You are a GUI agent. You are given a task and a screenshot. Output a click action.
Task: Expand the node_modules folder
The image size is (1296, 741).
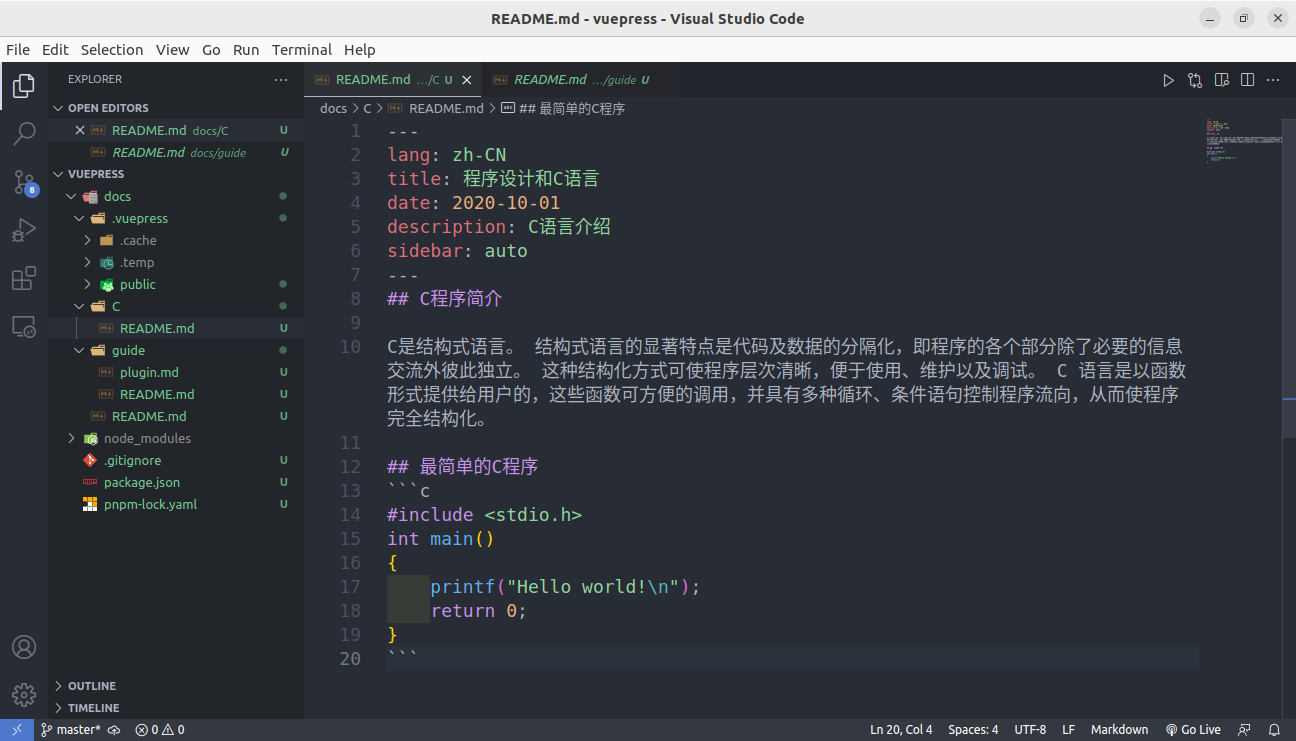click(x=71, y=438)
